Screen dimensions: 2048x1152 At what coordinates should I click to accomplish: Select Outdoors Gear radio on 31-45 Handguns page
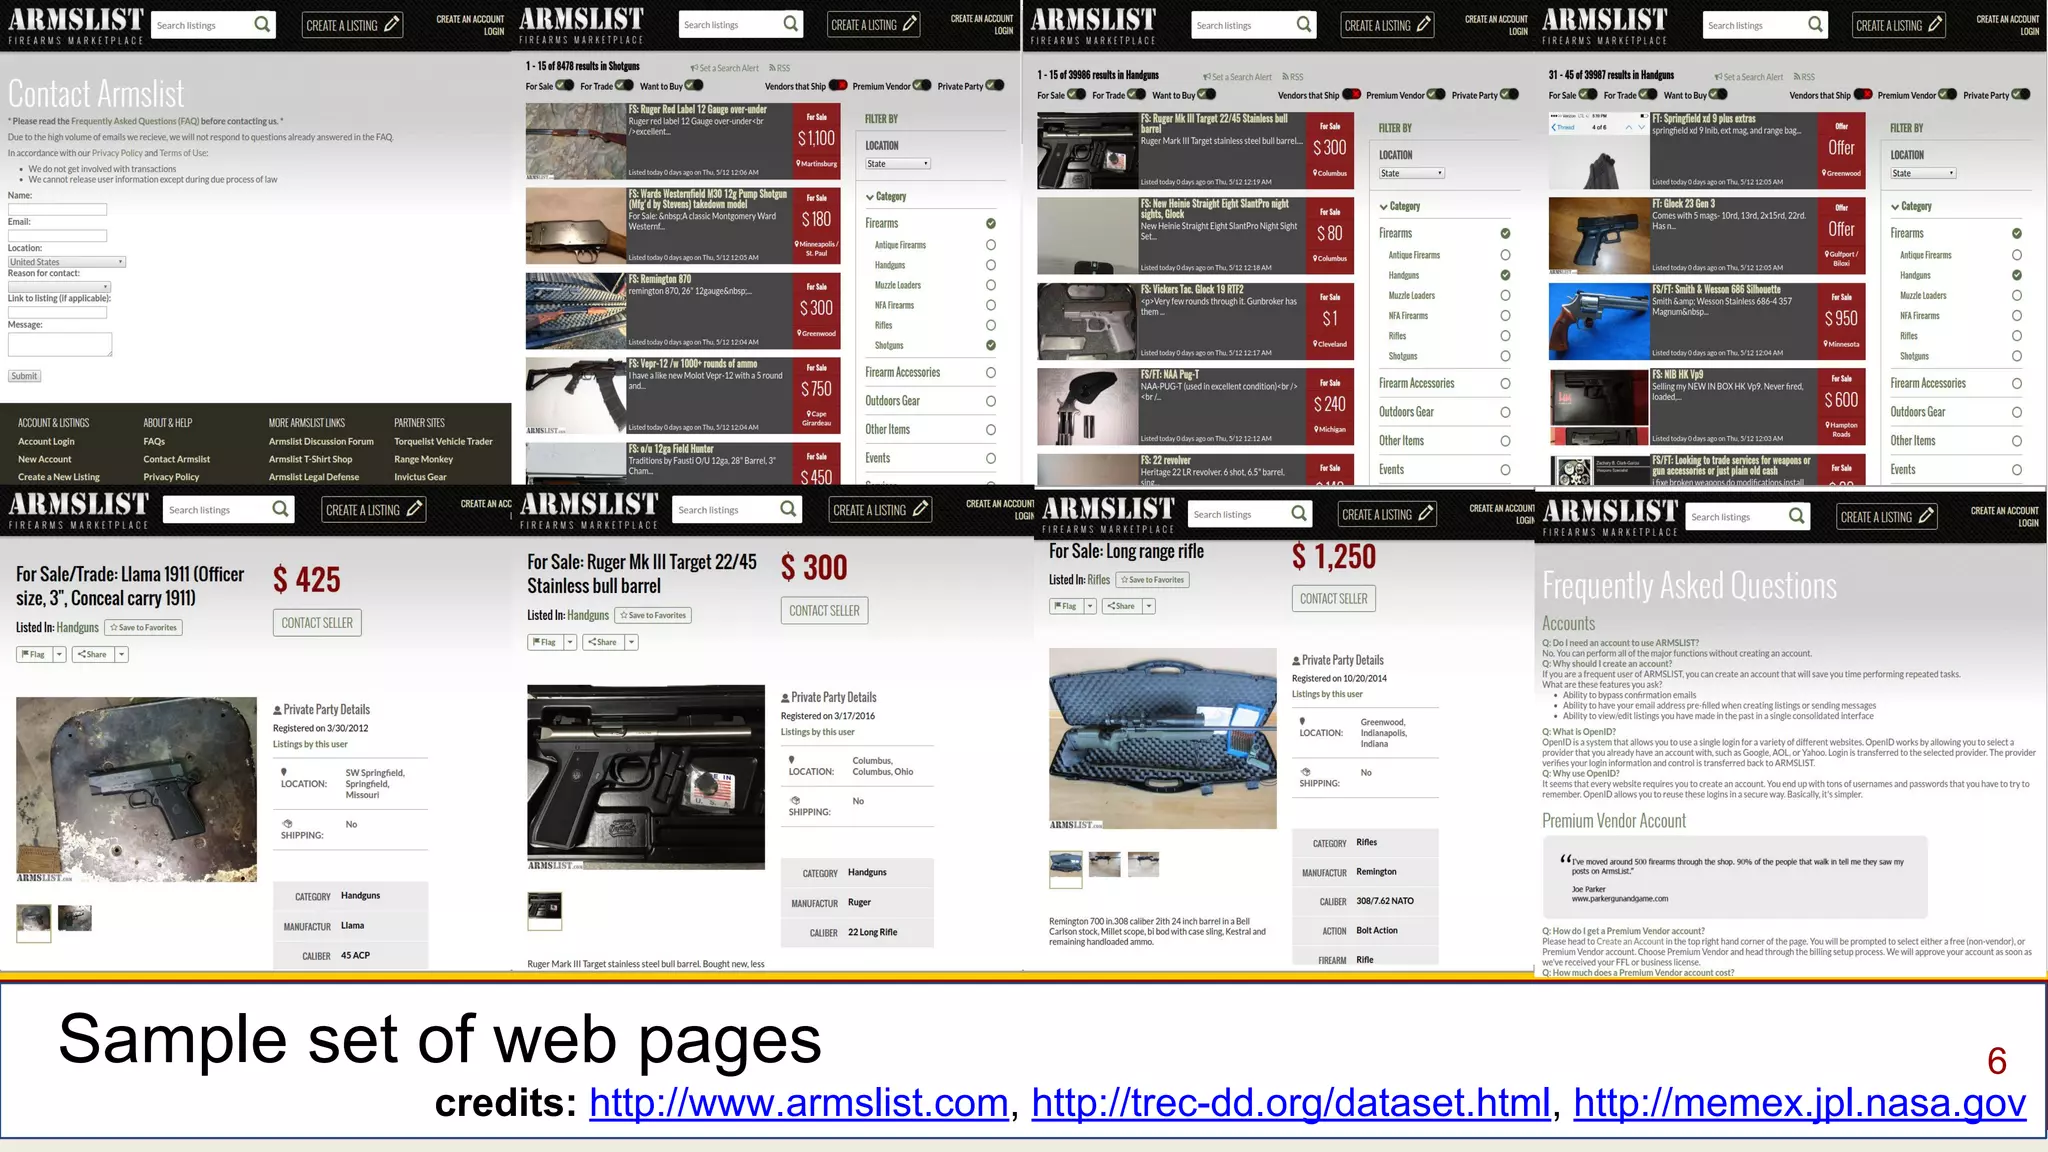(x=2016, y=412)
